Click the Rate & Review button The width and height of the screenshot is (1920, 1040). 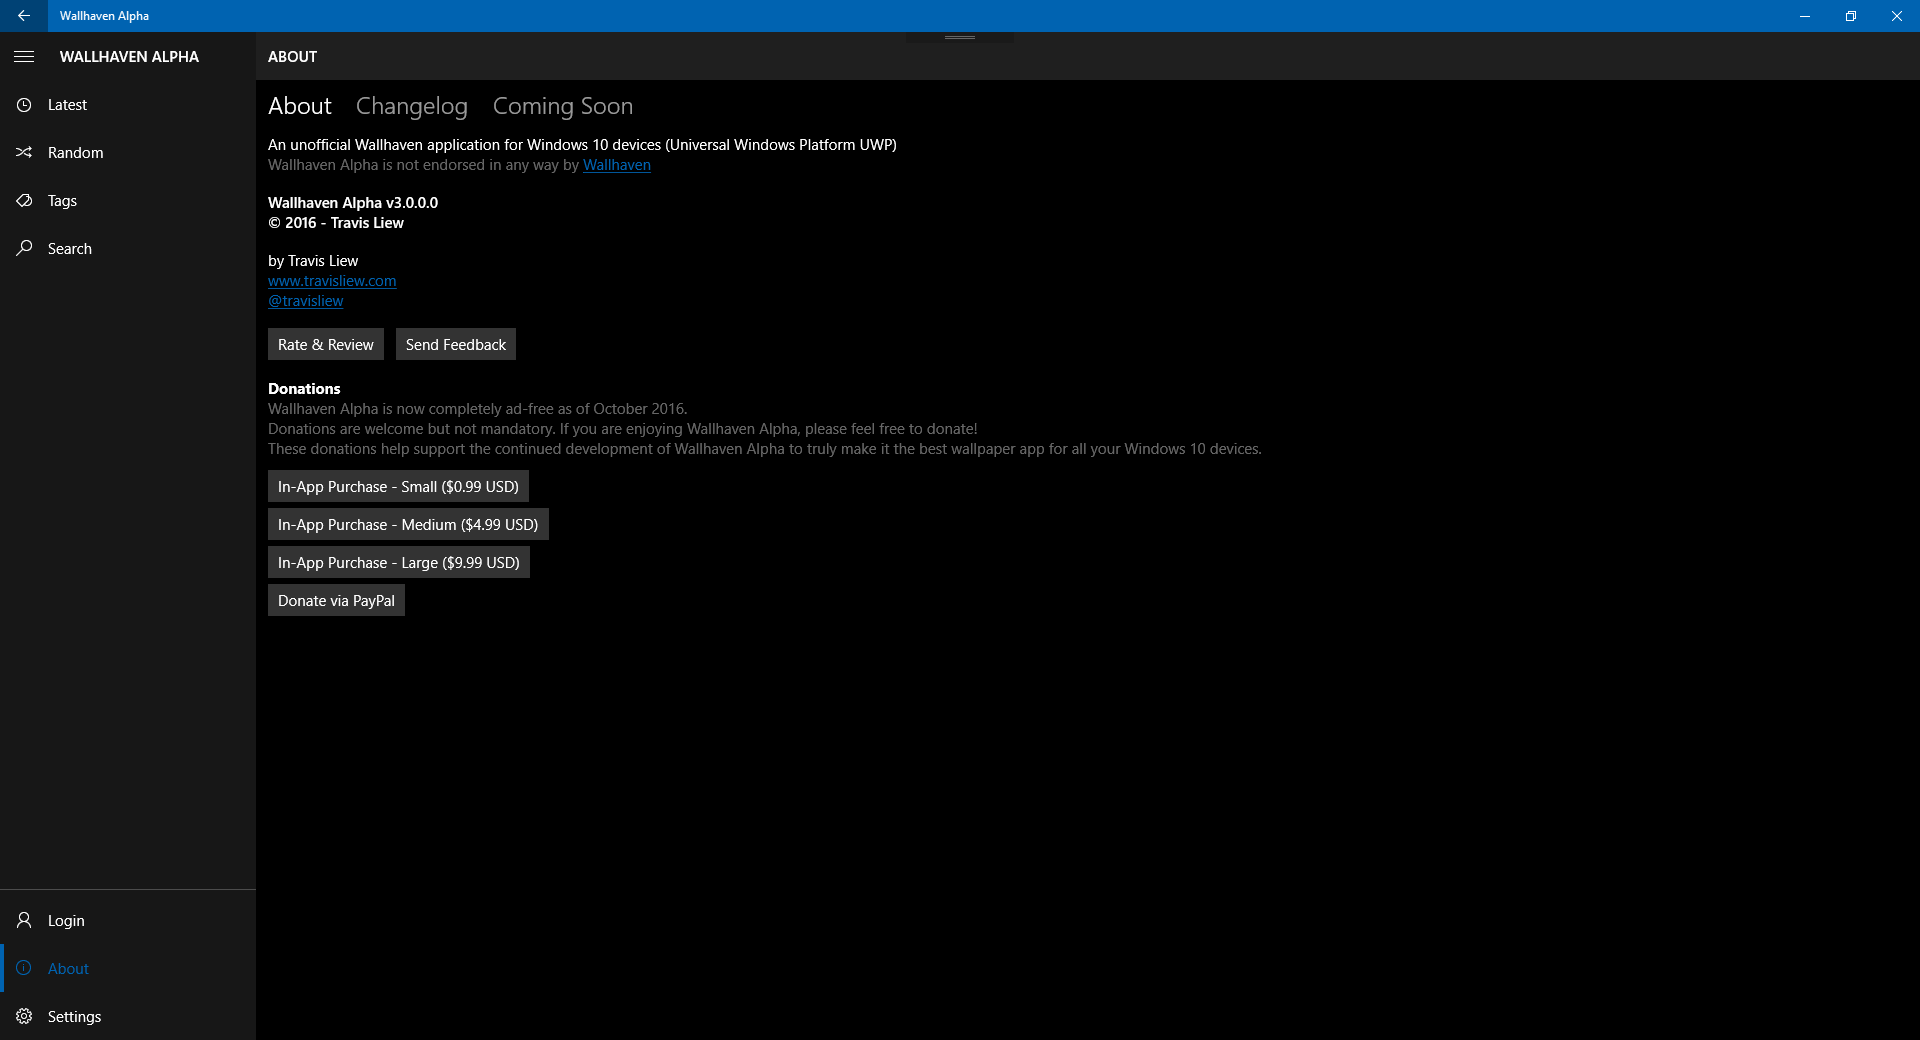(326, 344)
